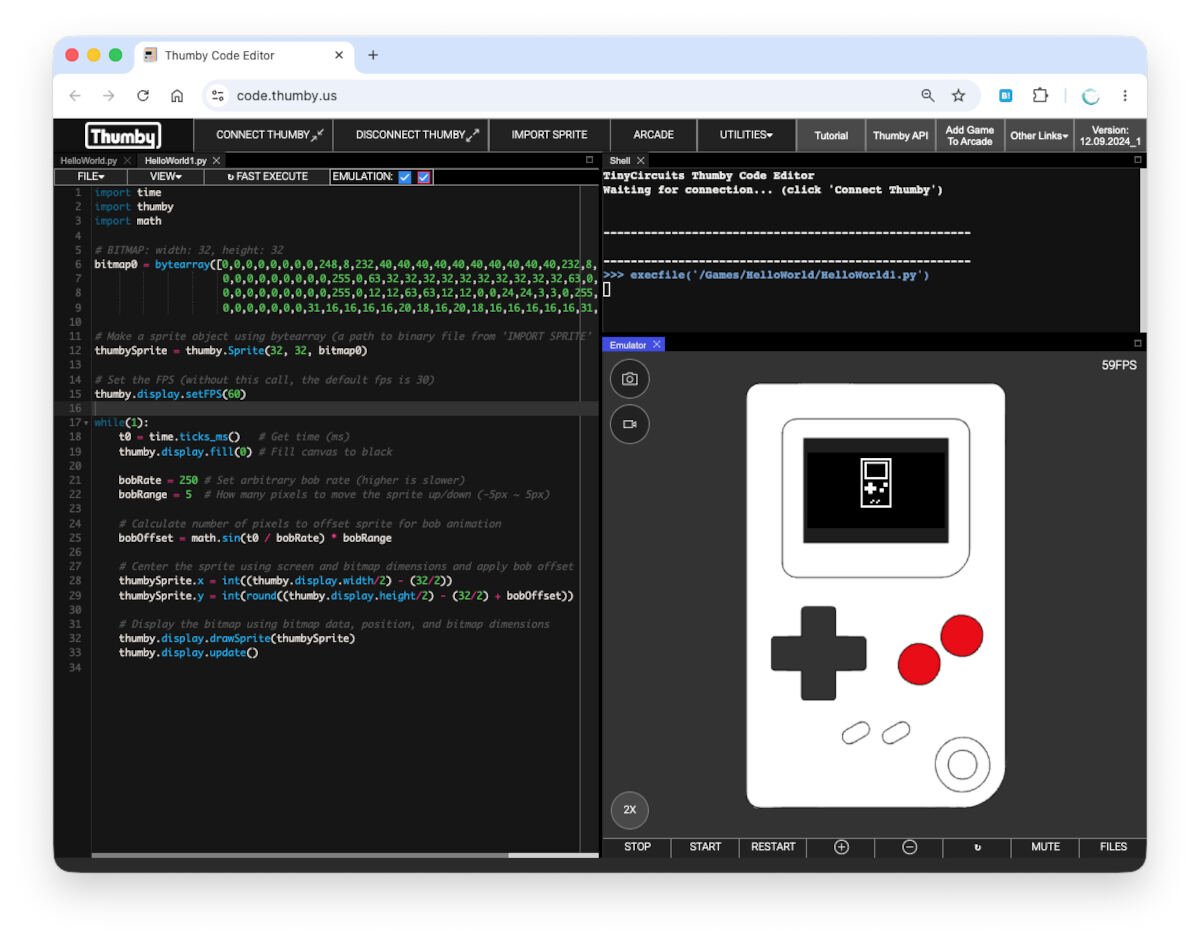
Task: Click the version 12.09.2024_1 label
Action: (1110, 135)
